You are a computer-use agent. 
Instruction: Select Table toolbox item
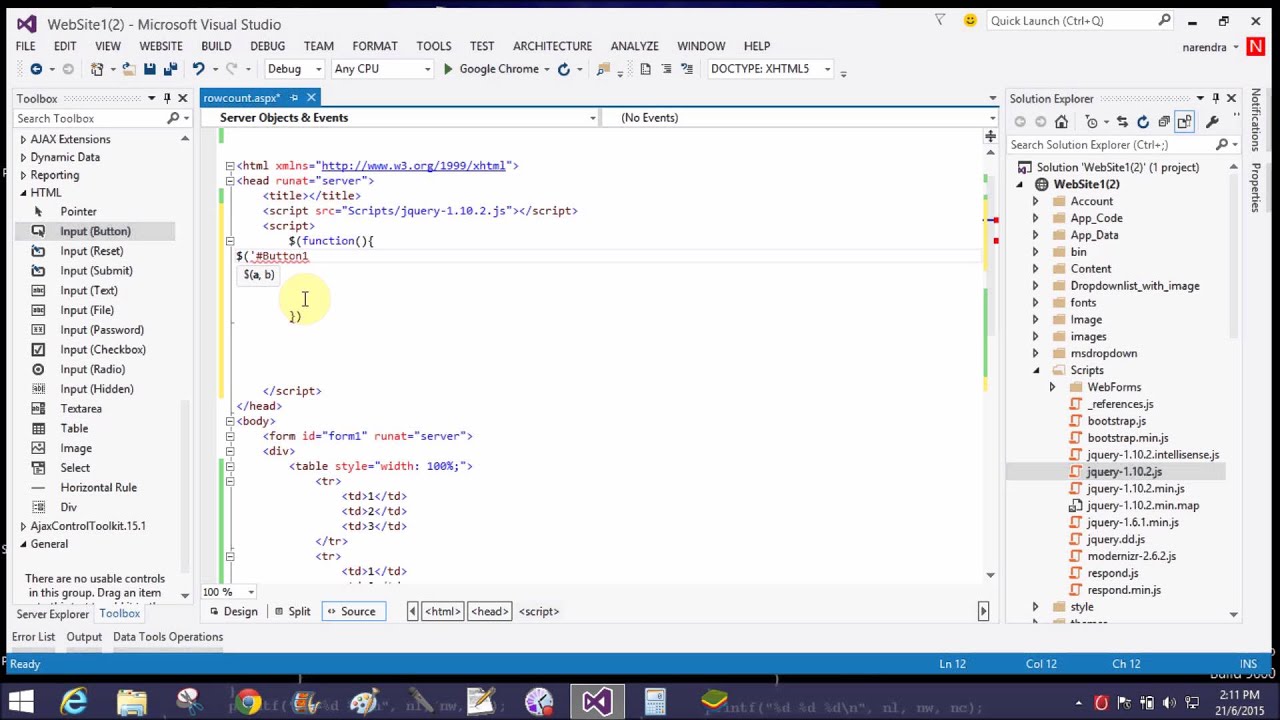pyautogui.click(x=74, y=429)
